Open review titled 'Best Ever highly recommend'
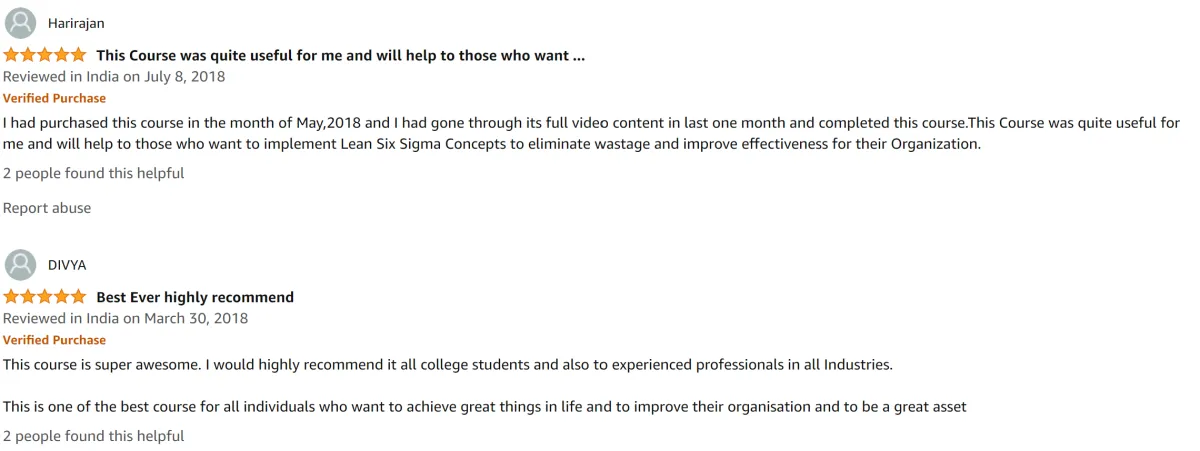 [x=195, y=297]
